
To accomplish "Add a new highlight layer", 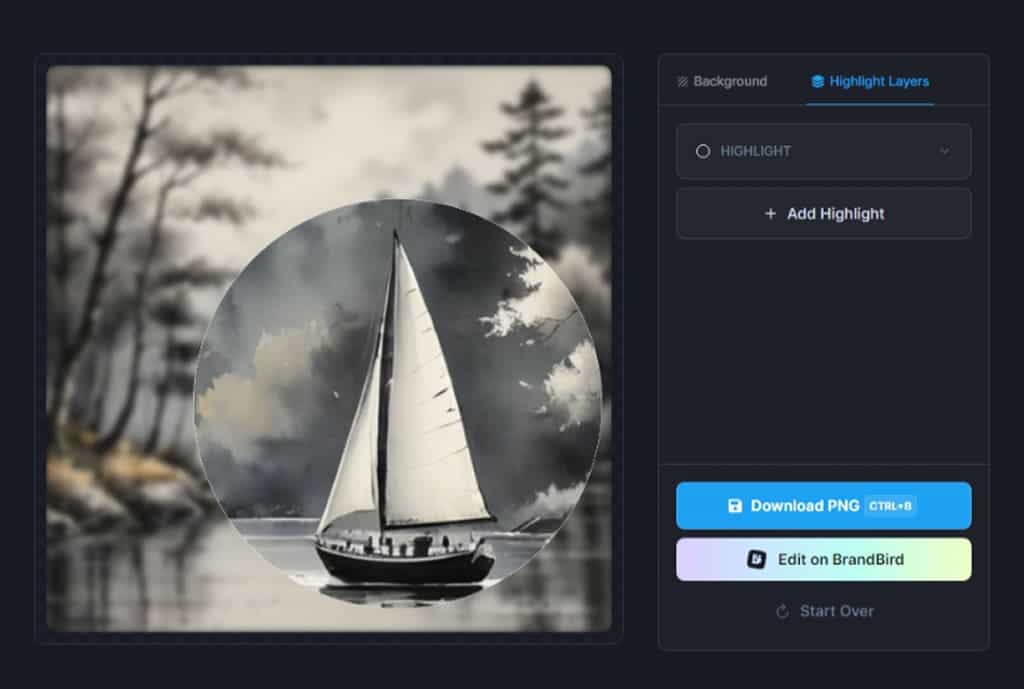I will pyautogui.click(x=824, y=214).
